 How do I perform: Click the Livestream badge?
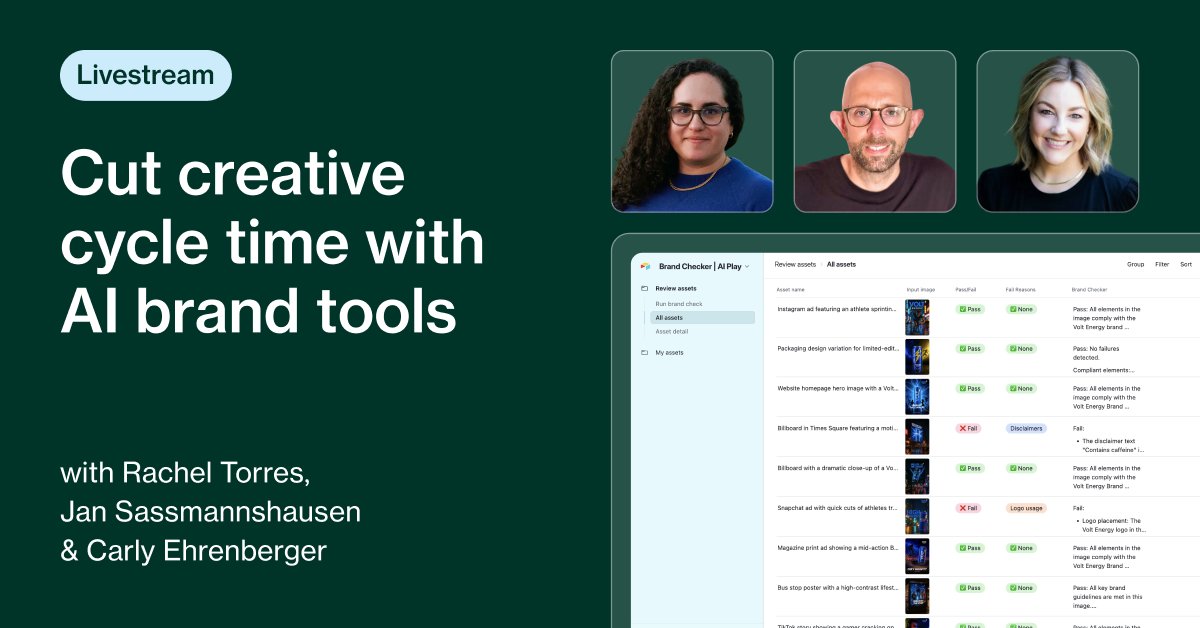145,75
